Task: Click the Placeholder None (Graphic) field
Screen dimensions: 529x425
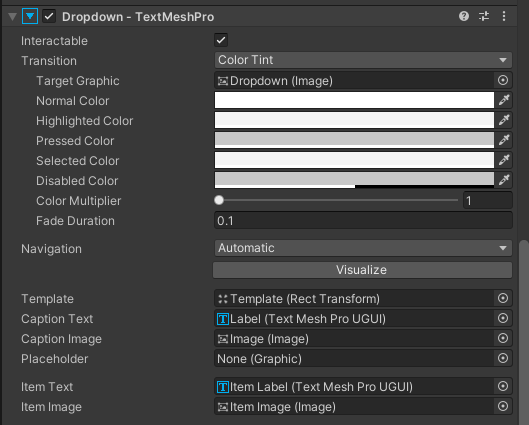Action: 354,359
